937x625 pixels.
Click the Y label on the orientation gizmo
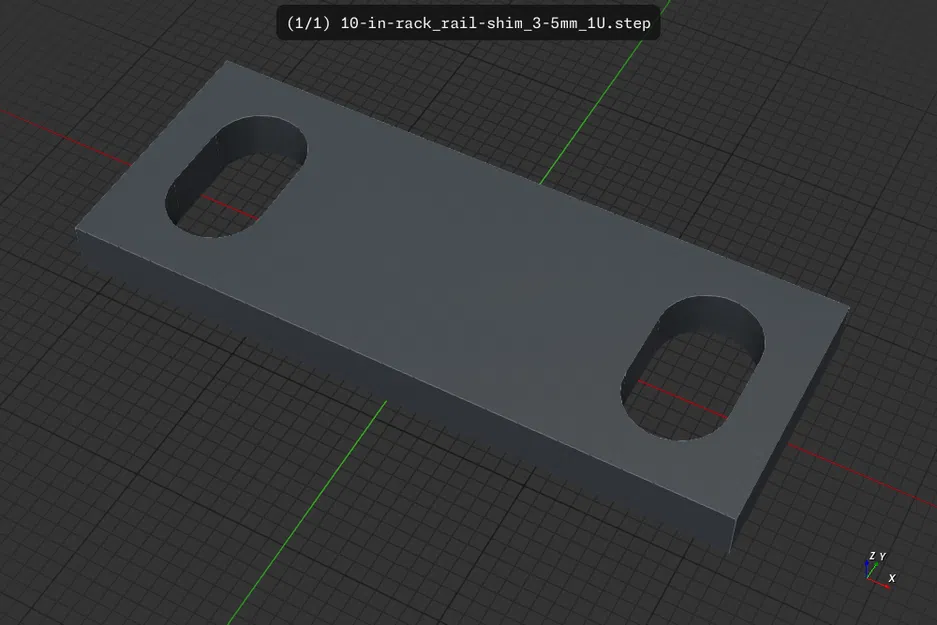(882, 556)
